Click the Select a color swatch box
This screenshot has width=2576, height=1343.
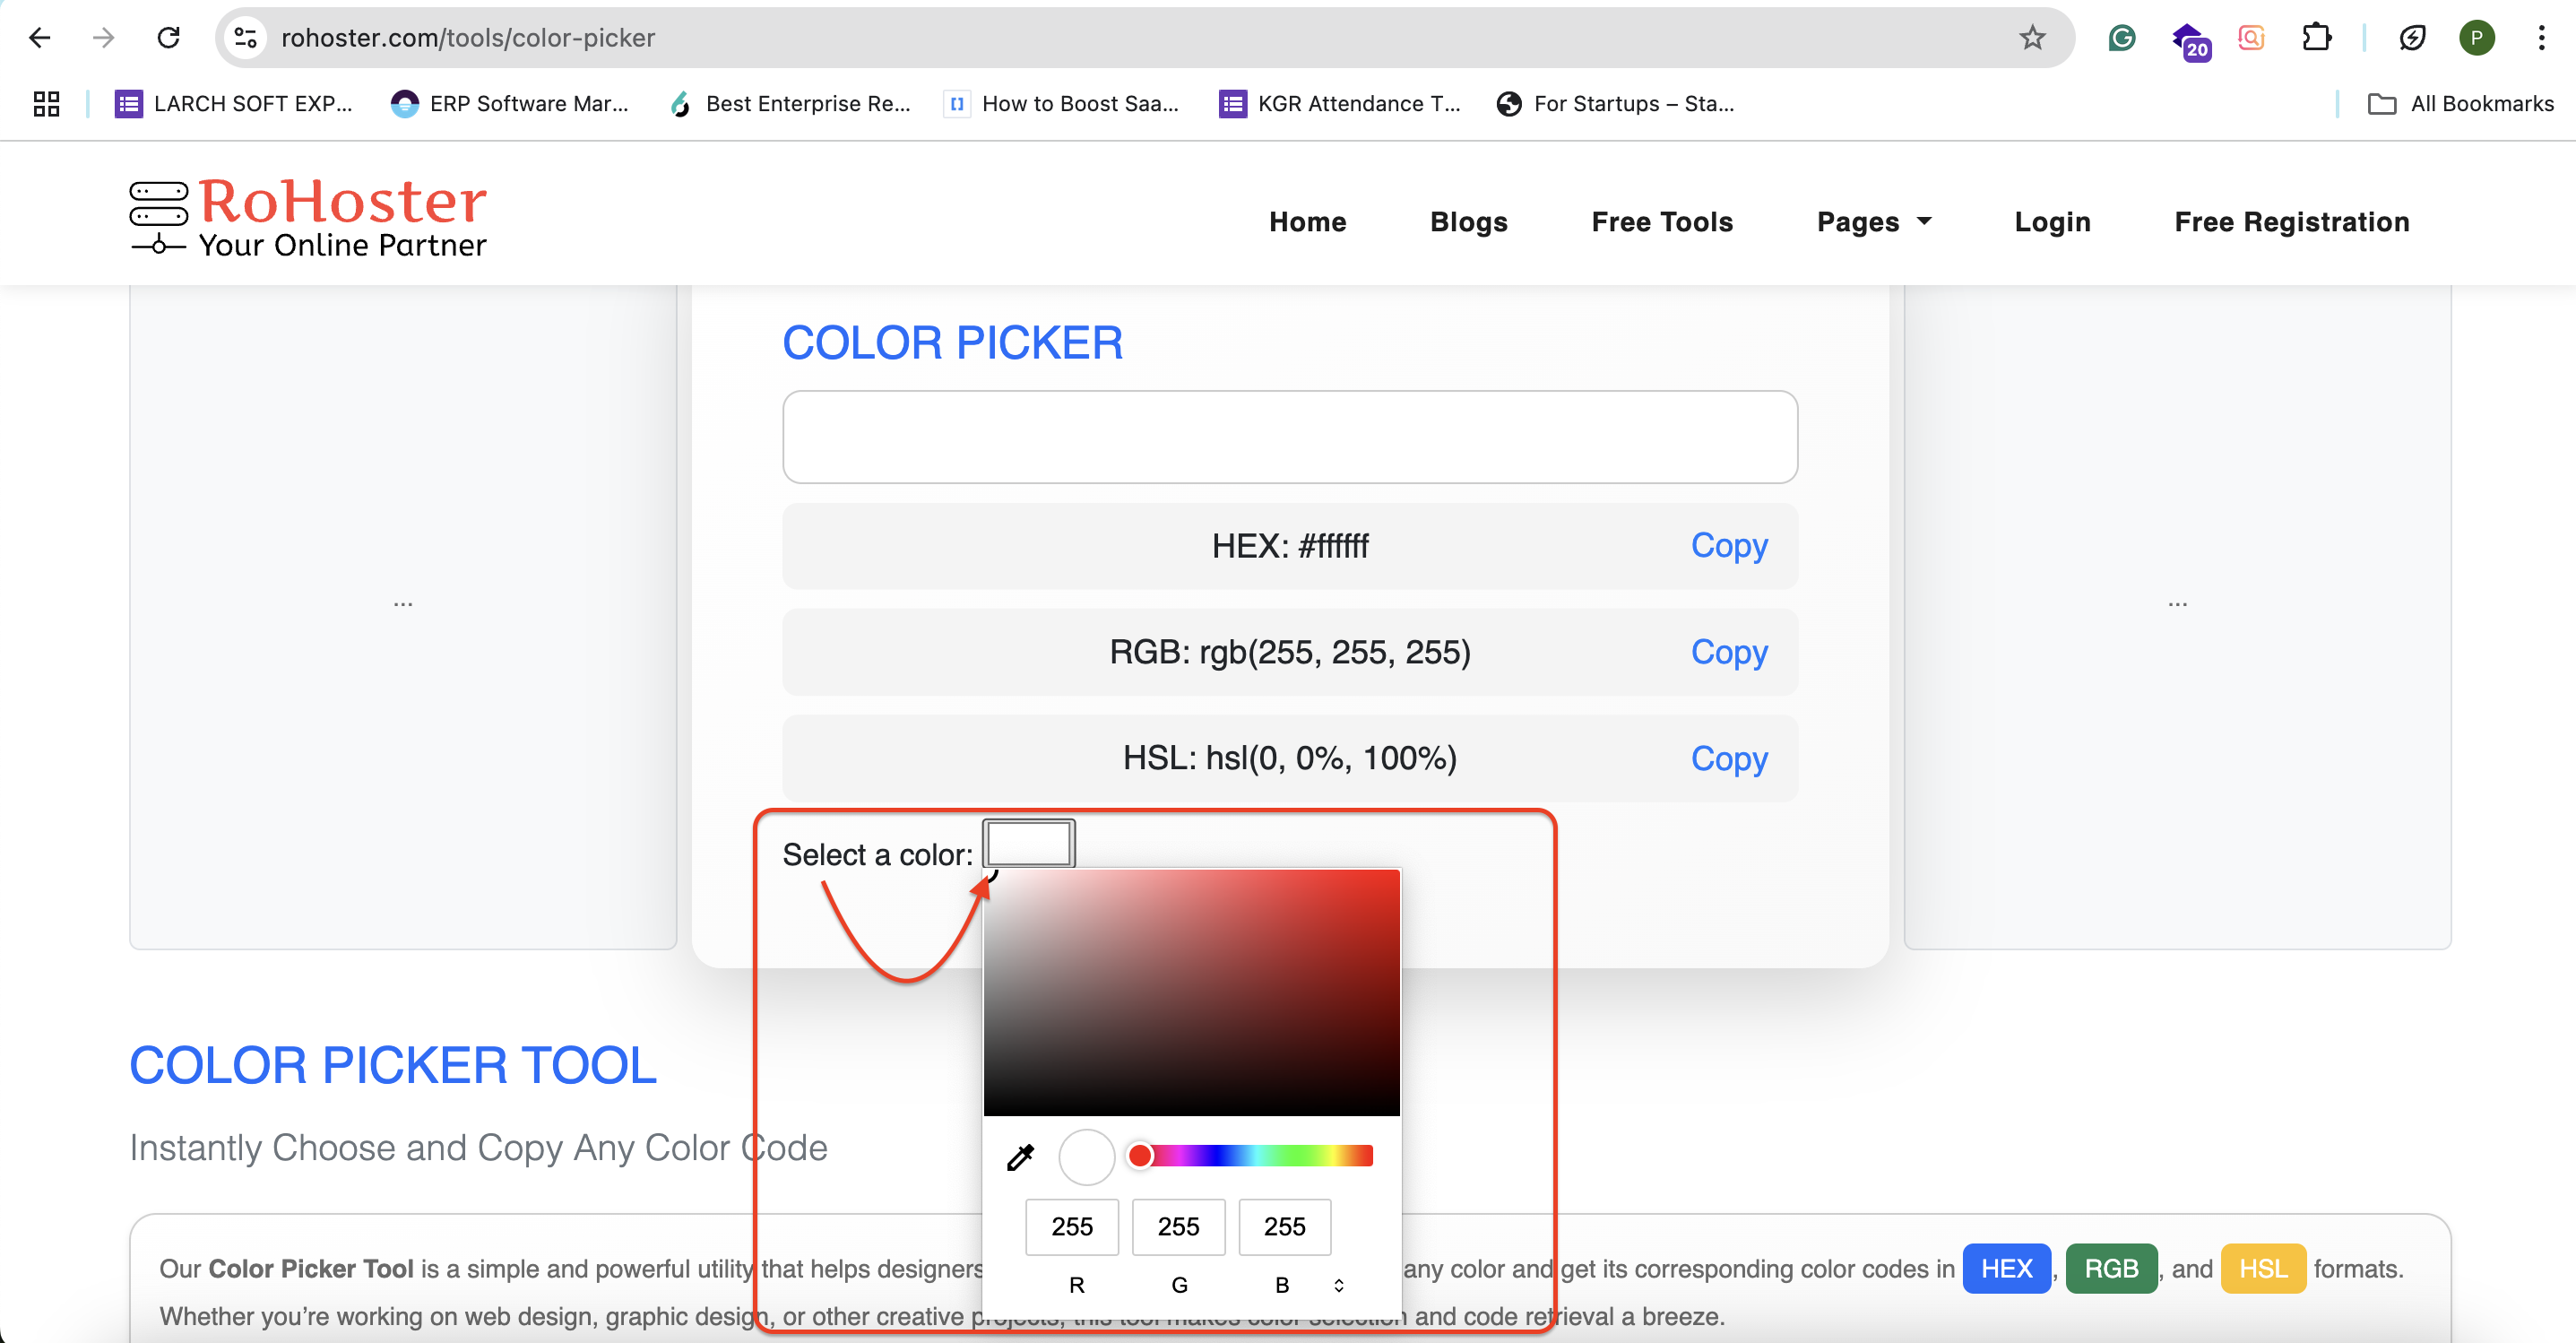tap(1028, 844)
